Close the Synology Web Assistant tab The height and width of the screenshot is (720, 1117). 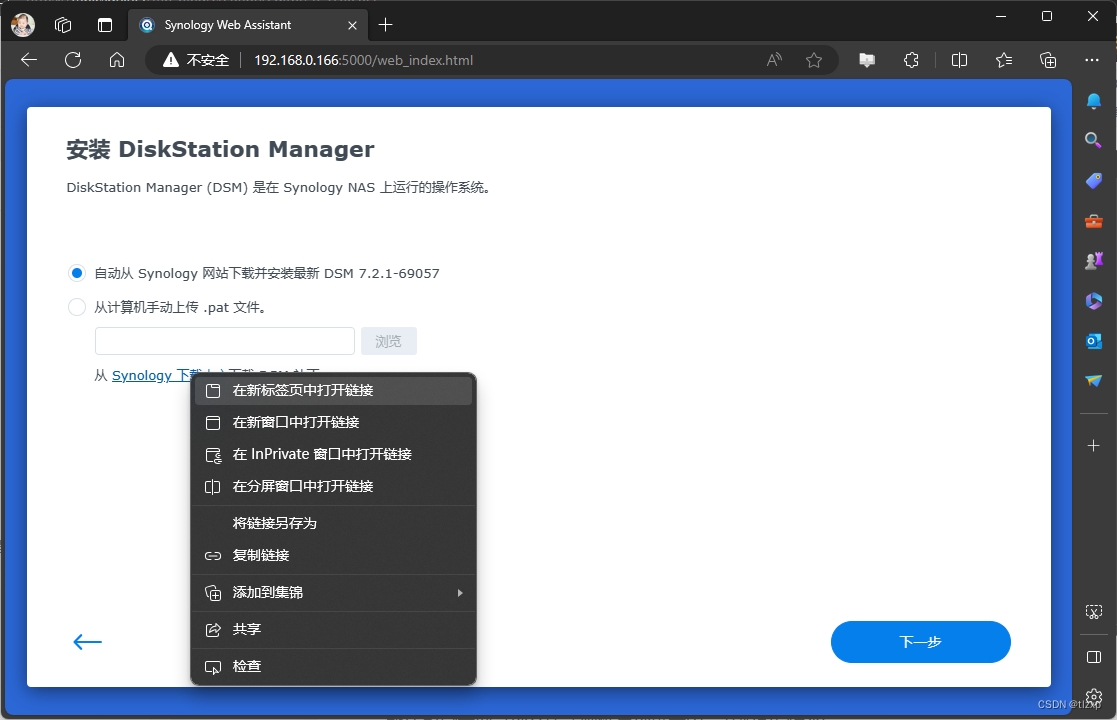[x=352, y=26]
